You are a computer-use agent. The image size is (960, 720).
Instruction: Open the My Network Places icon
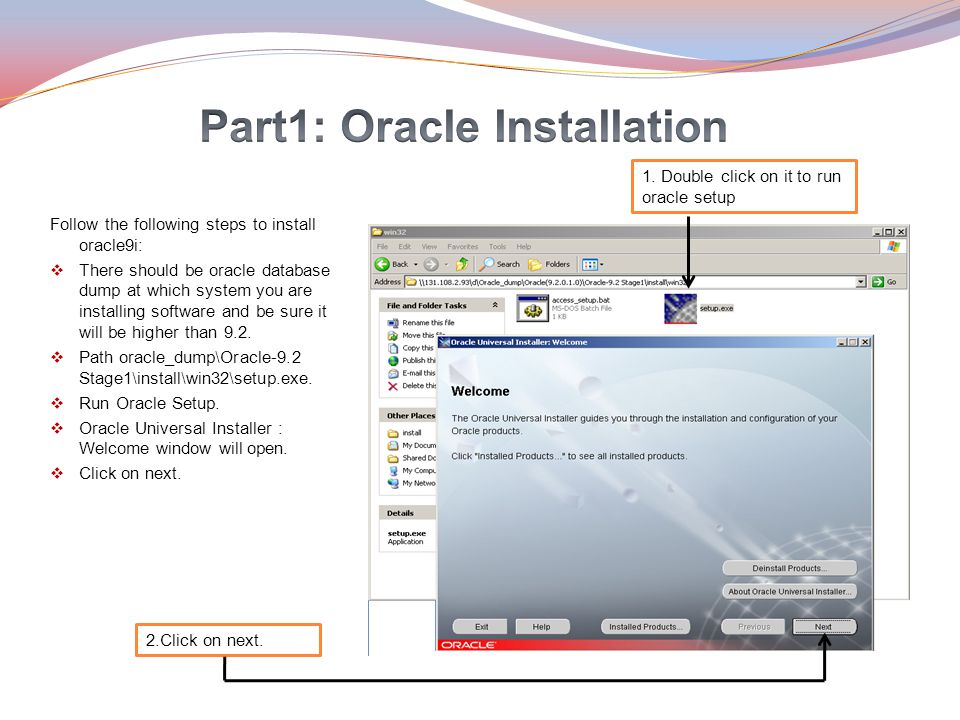coord(393,483)
